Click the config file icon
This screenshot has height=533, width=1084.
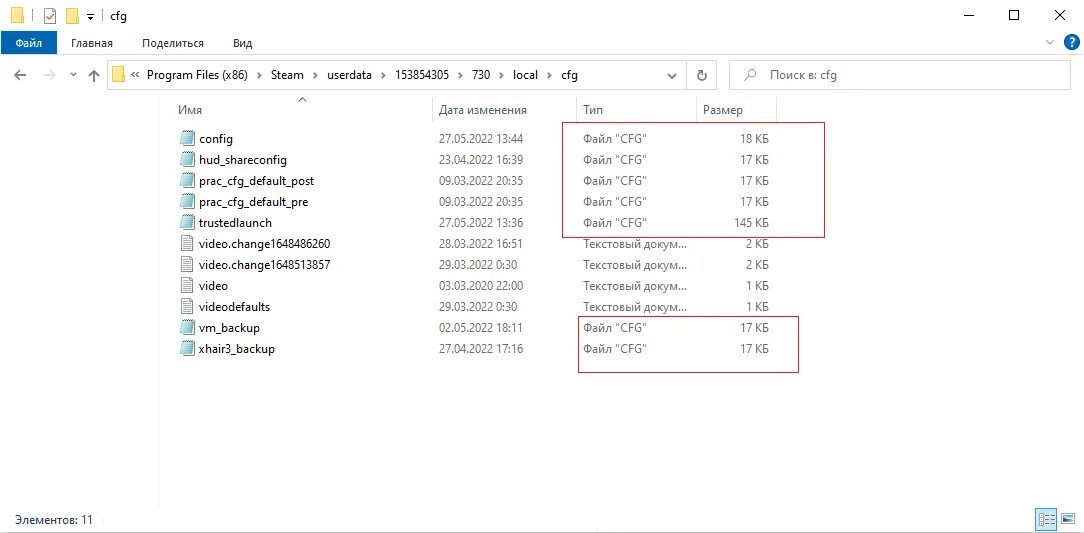(187, 139)
